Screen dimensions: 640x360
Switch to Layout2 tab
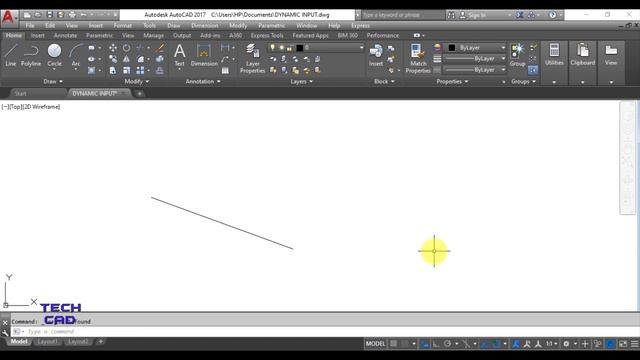coord(78,342)
